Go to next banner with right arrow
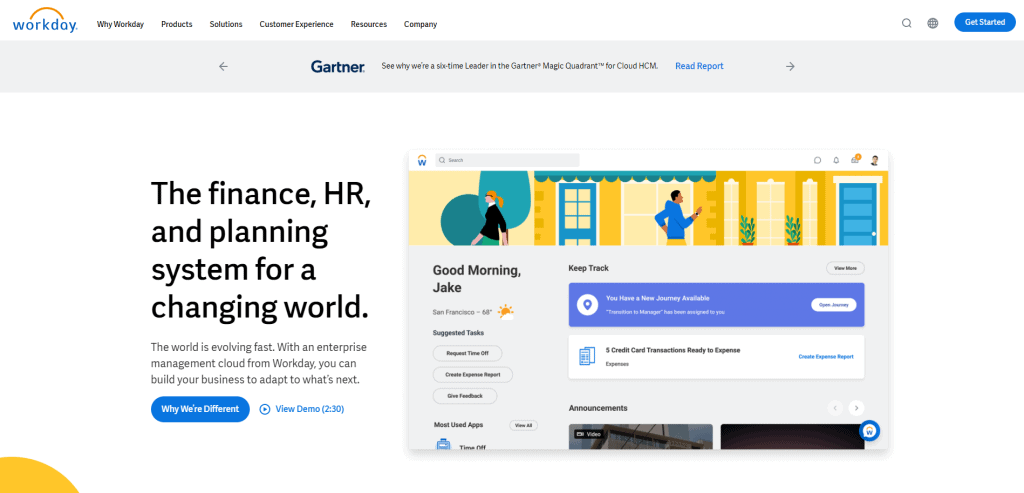 coord(790,66)
